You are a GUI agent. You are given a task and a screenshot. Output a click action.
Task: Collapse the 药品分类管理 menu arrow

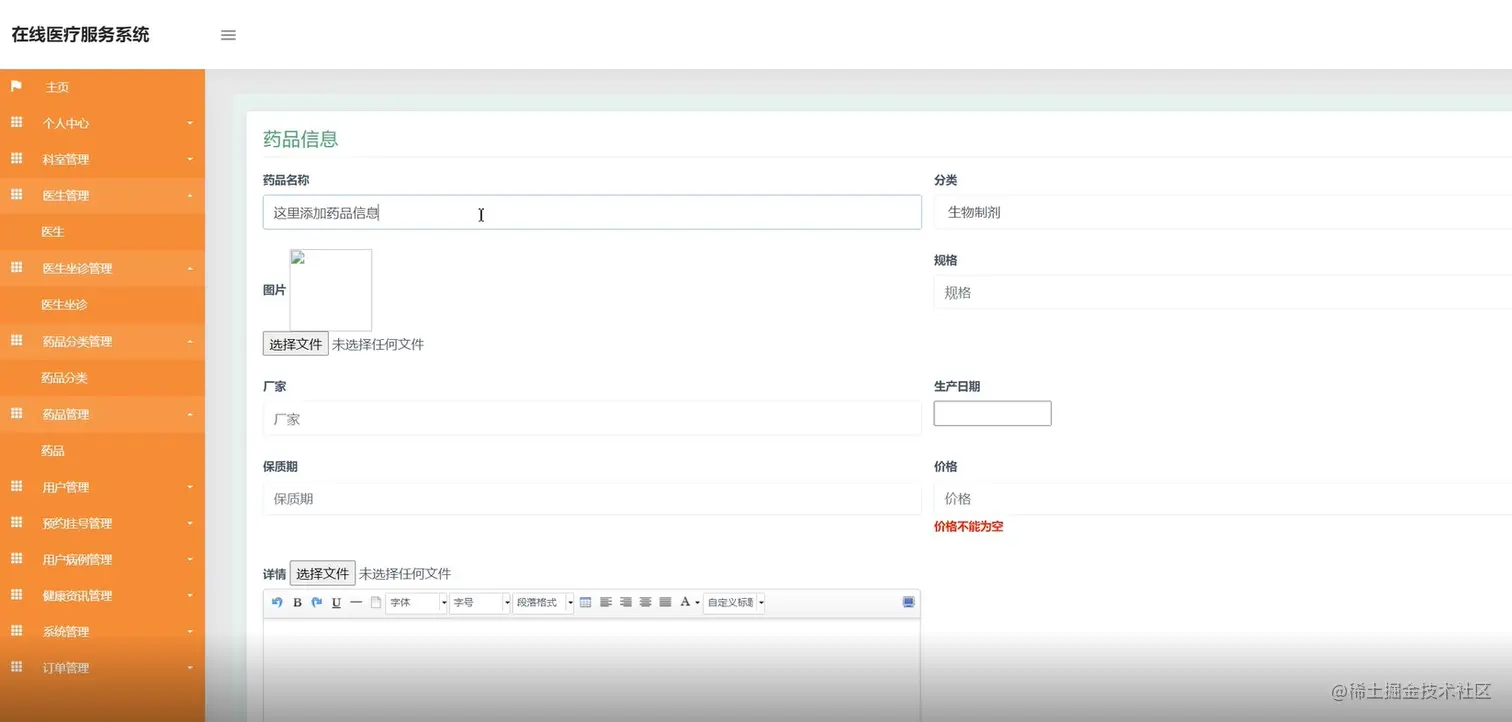190,341
